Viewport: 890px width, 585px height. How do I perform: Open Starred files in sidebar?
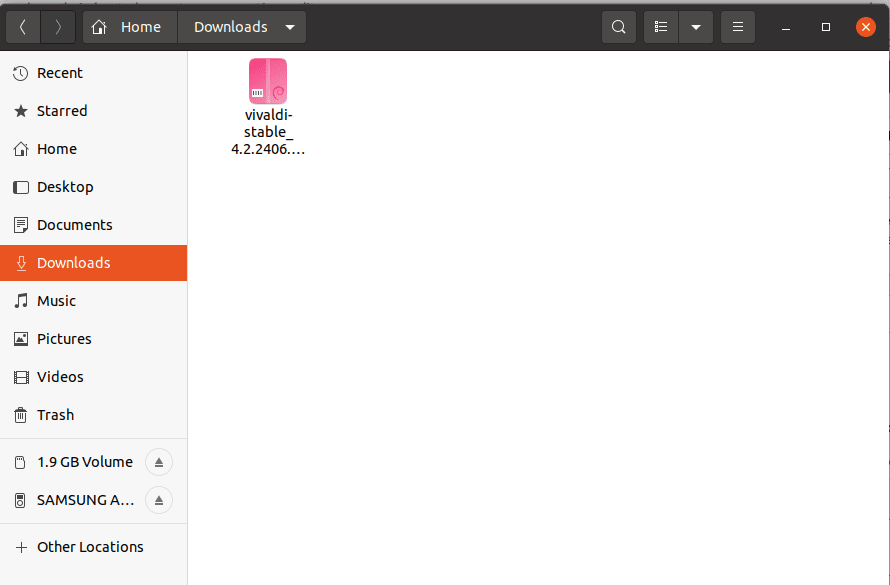(62, 111)
